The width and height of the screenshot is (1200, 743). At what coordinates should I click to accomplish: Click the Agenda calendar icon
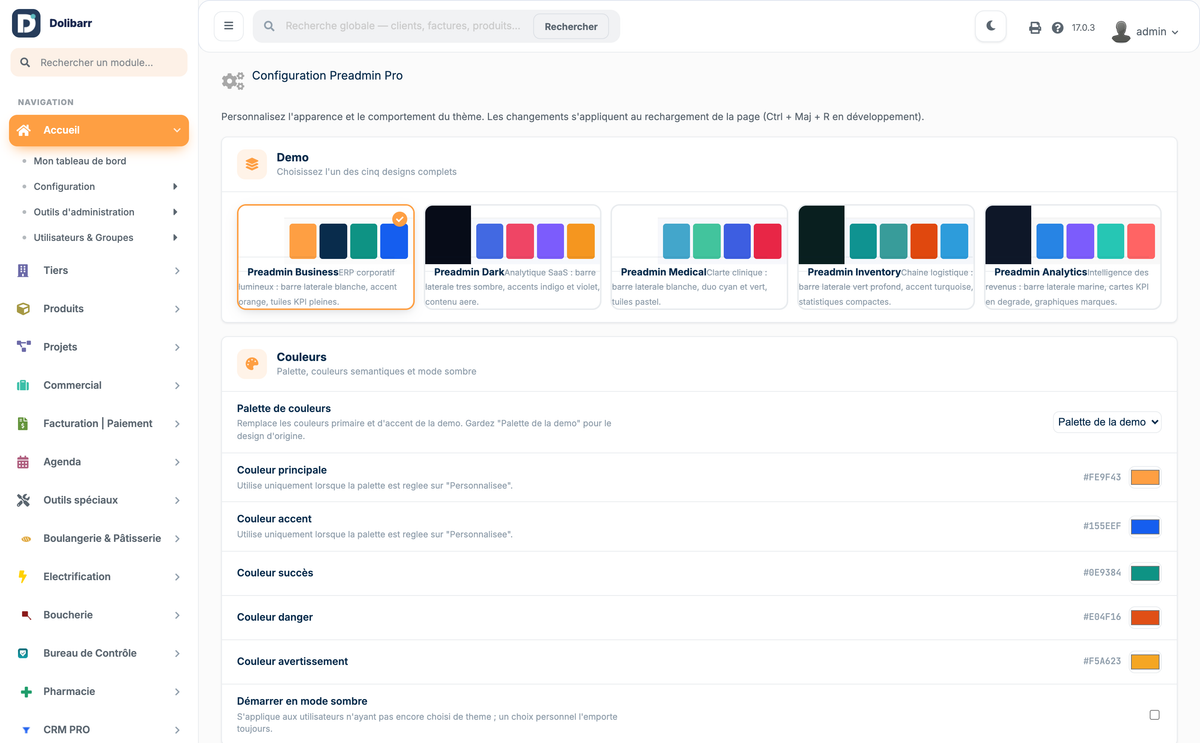click(x=23, y=462)
